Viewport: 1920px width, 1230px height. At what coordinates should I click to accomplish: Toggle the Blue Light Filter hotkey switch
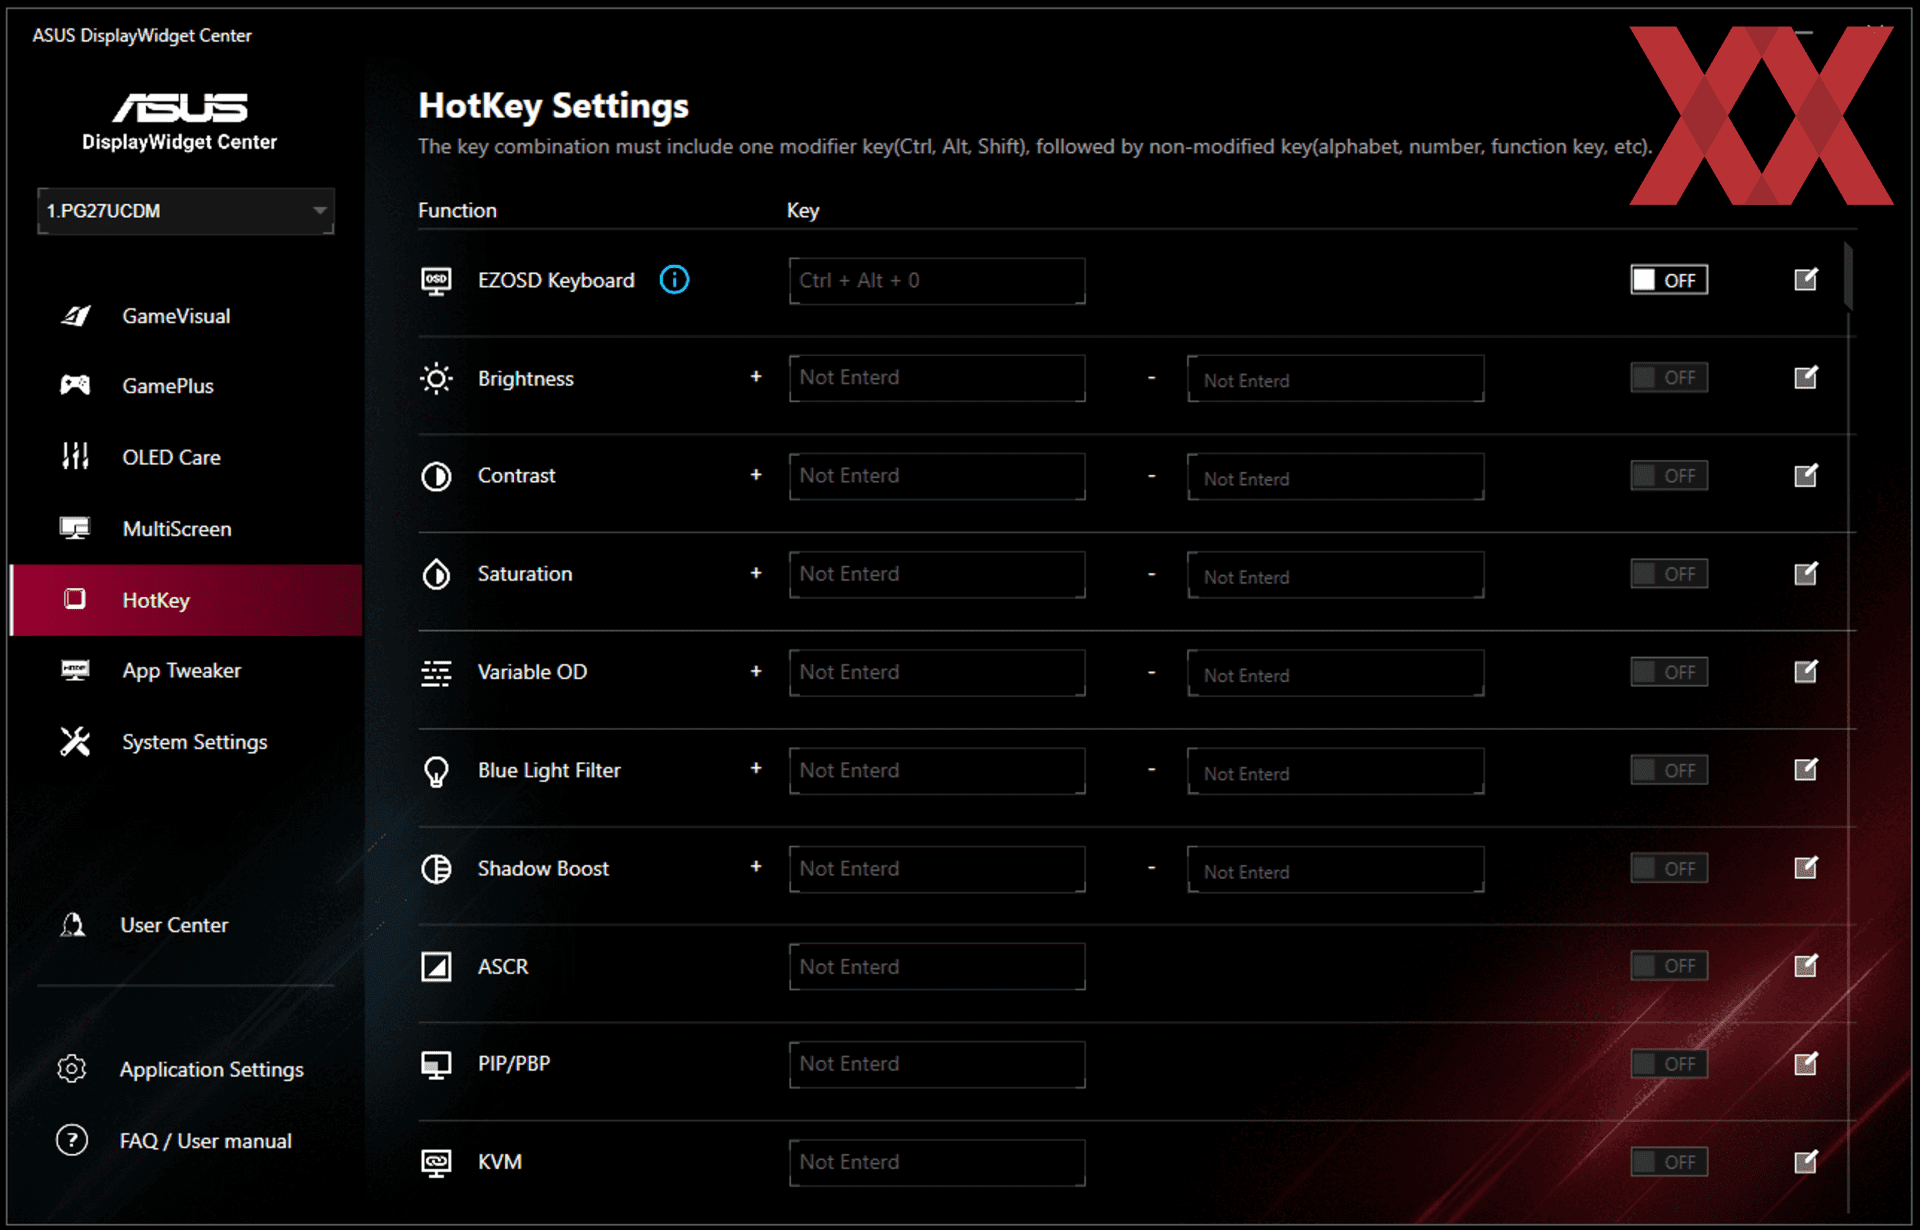pyautogui.click(x=1669, y=770)
